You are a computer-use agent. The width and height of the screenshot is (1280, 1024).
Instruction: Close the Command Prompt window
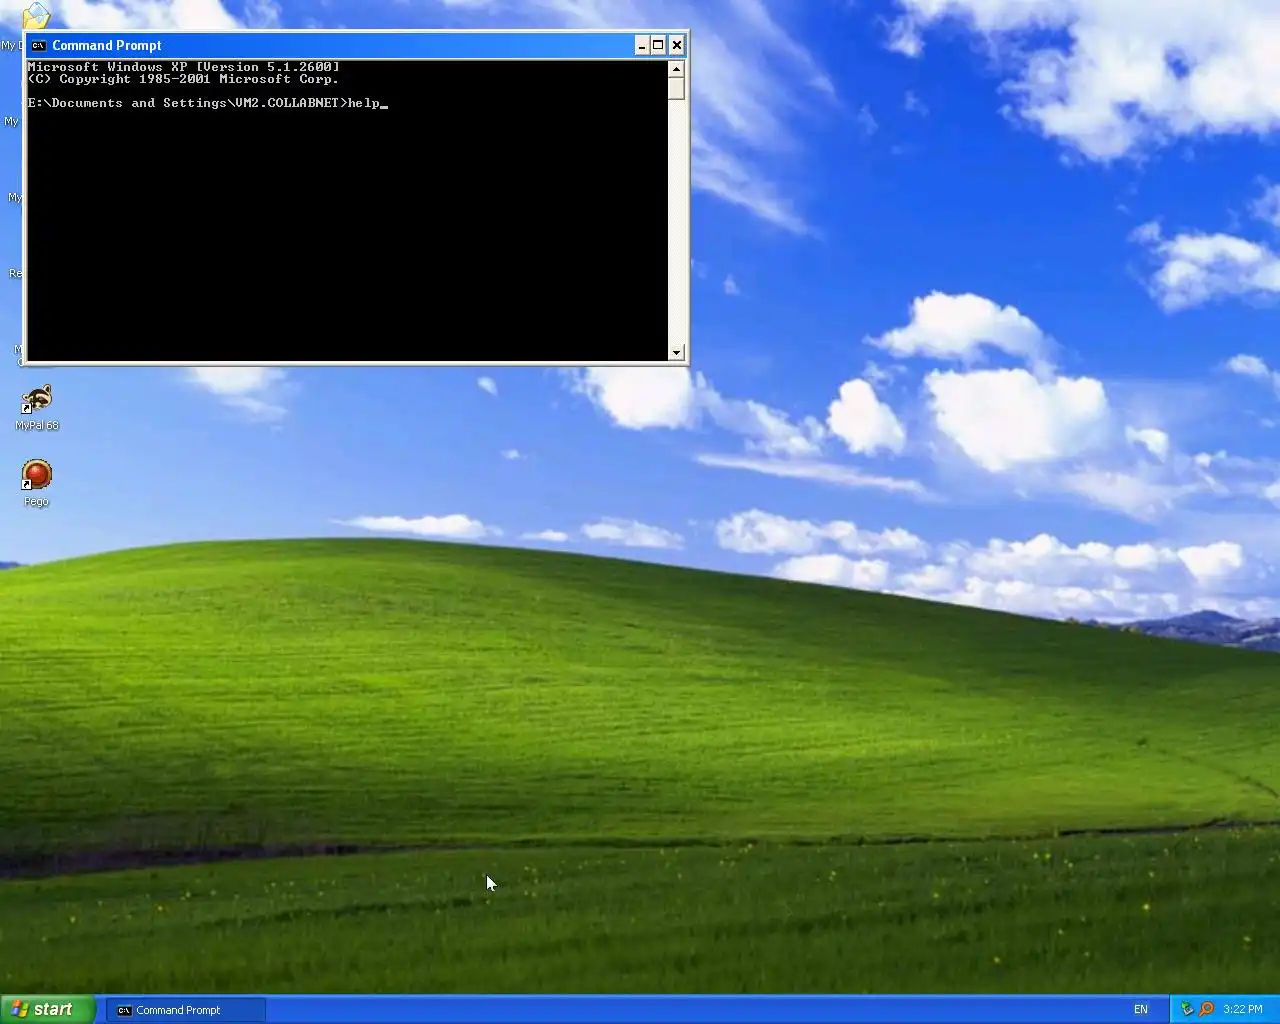coord(677,45)
